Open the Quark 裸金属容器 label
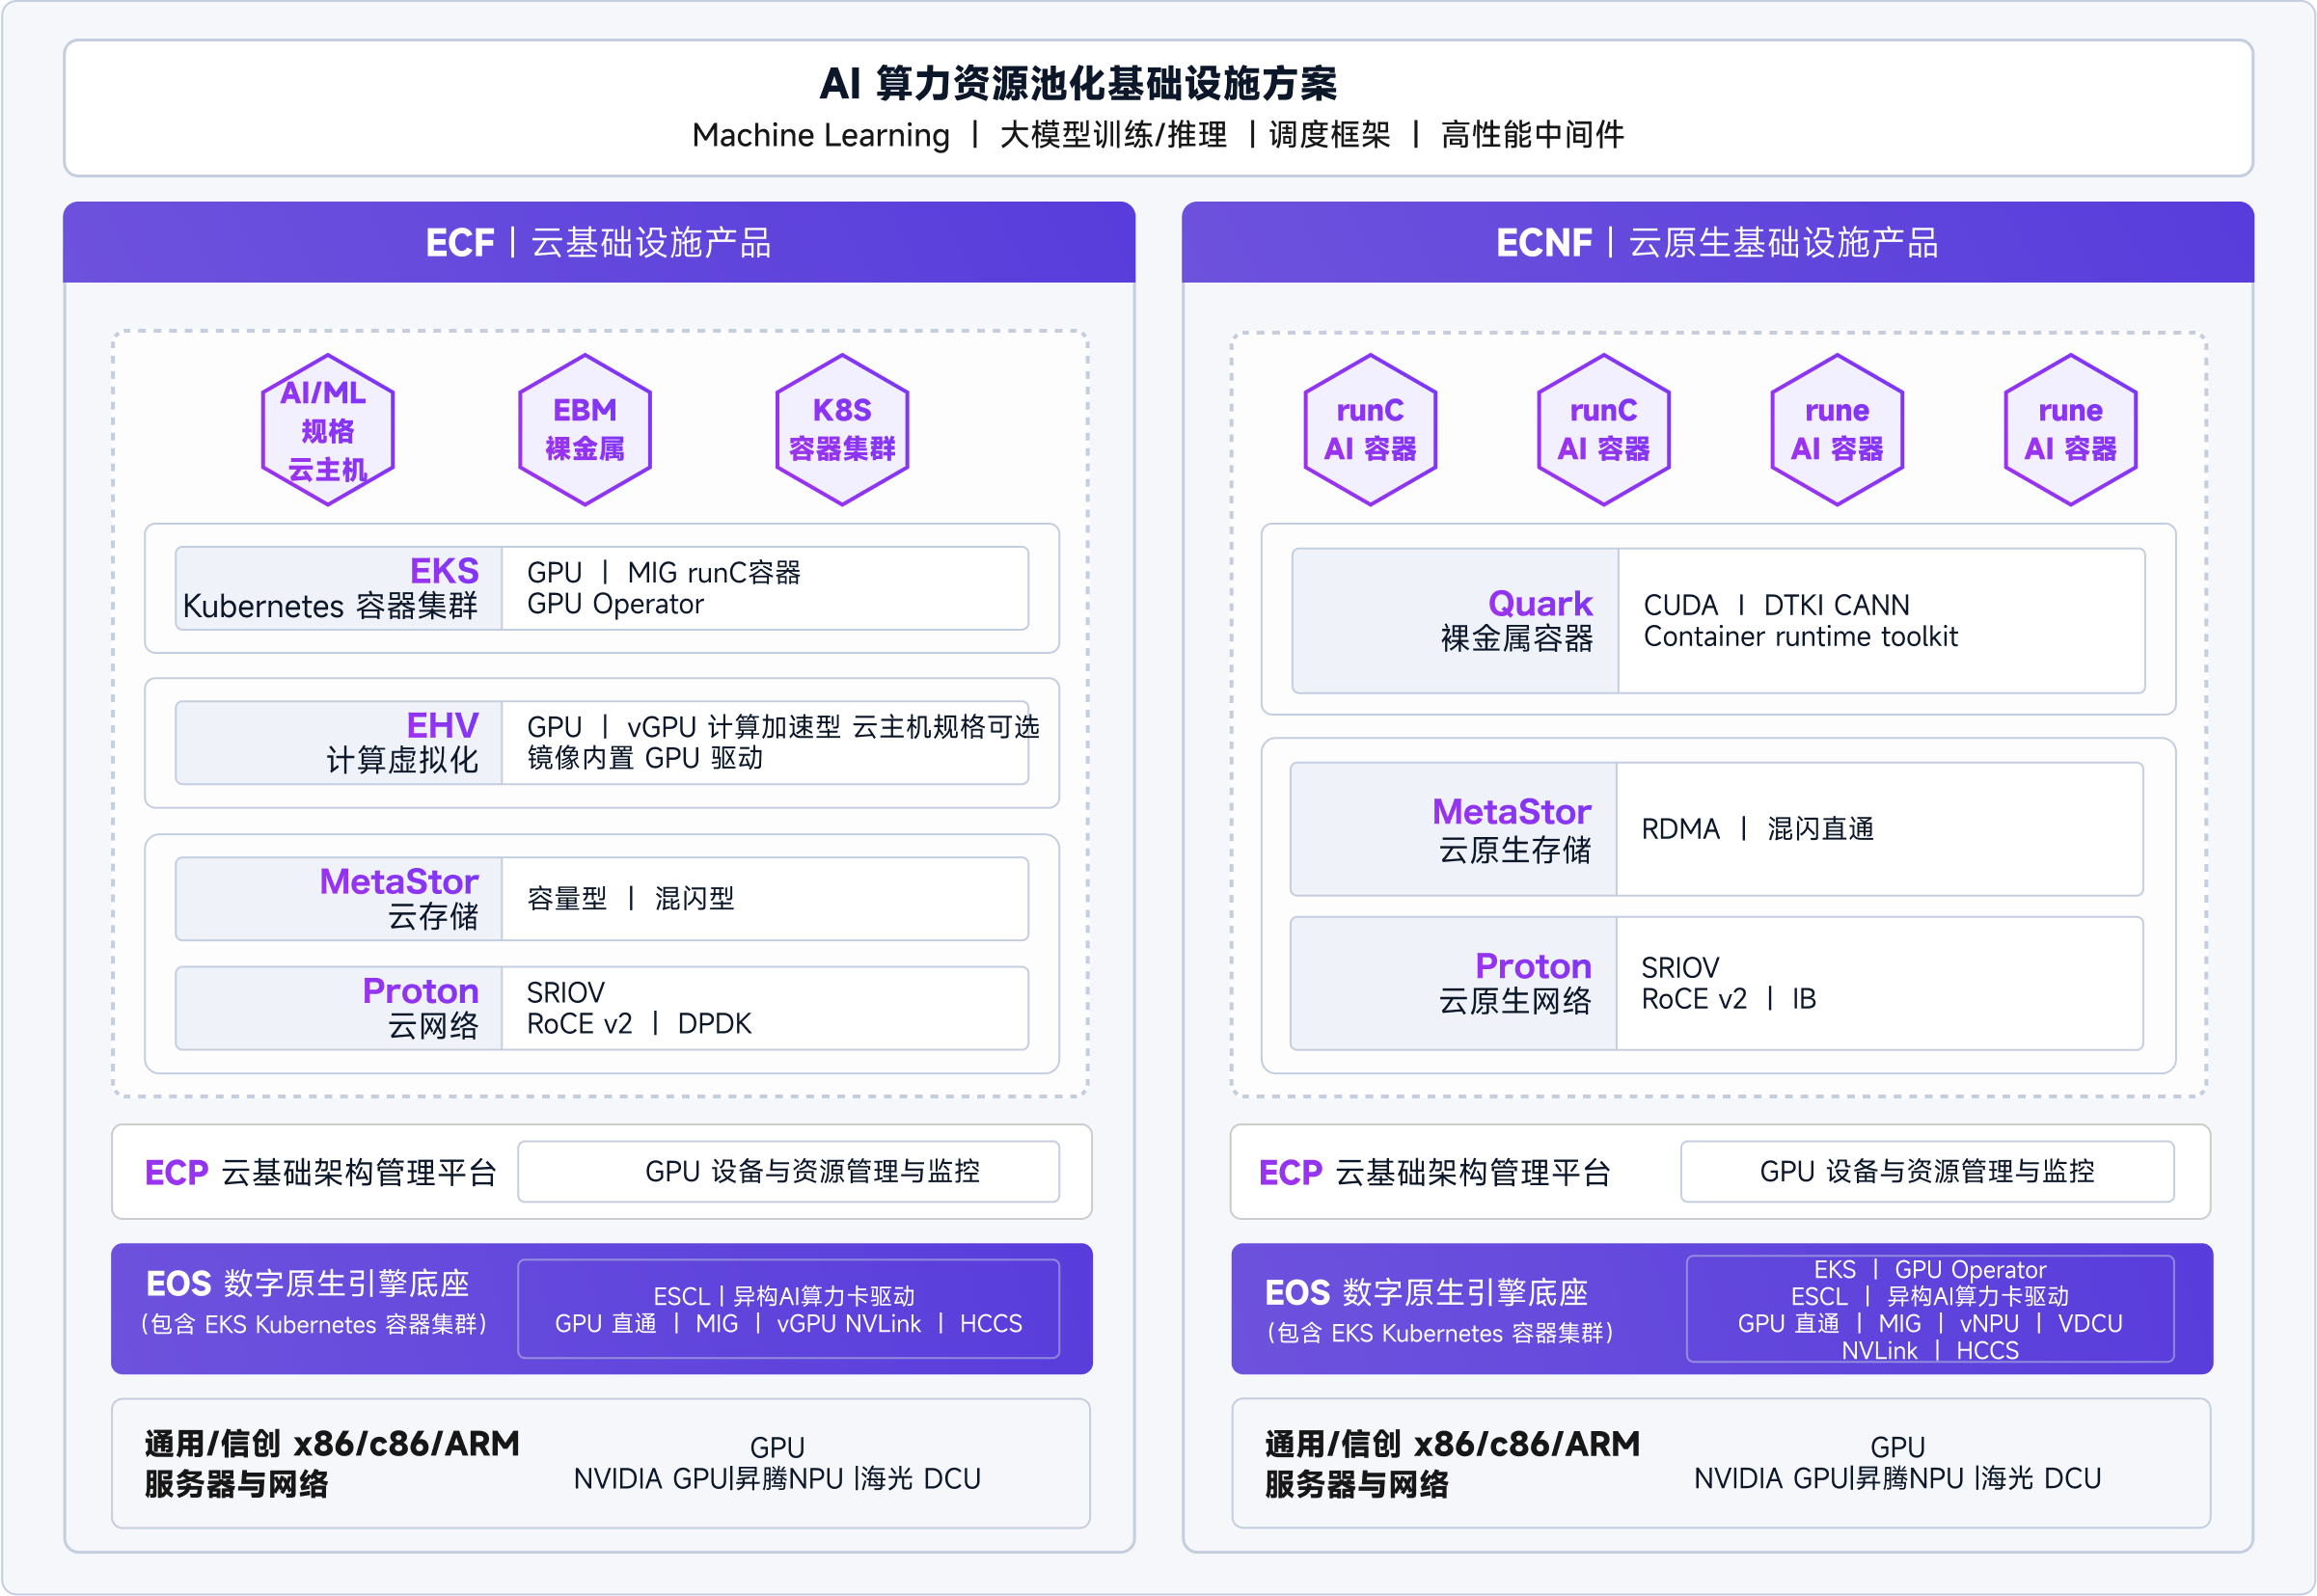This screenshot has width=2317, height=1596. pyautogui.click(x=1455, y=620)
